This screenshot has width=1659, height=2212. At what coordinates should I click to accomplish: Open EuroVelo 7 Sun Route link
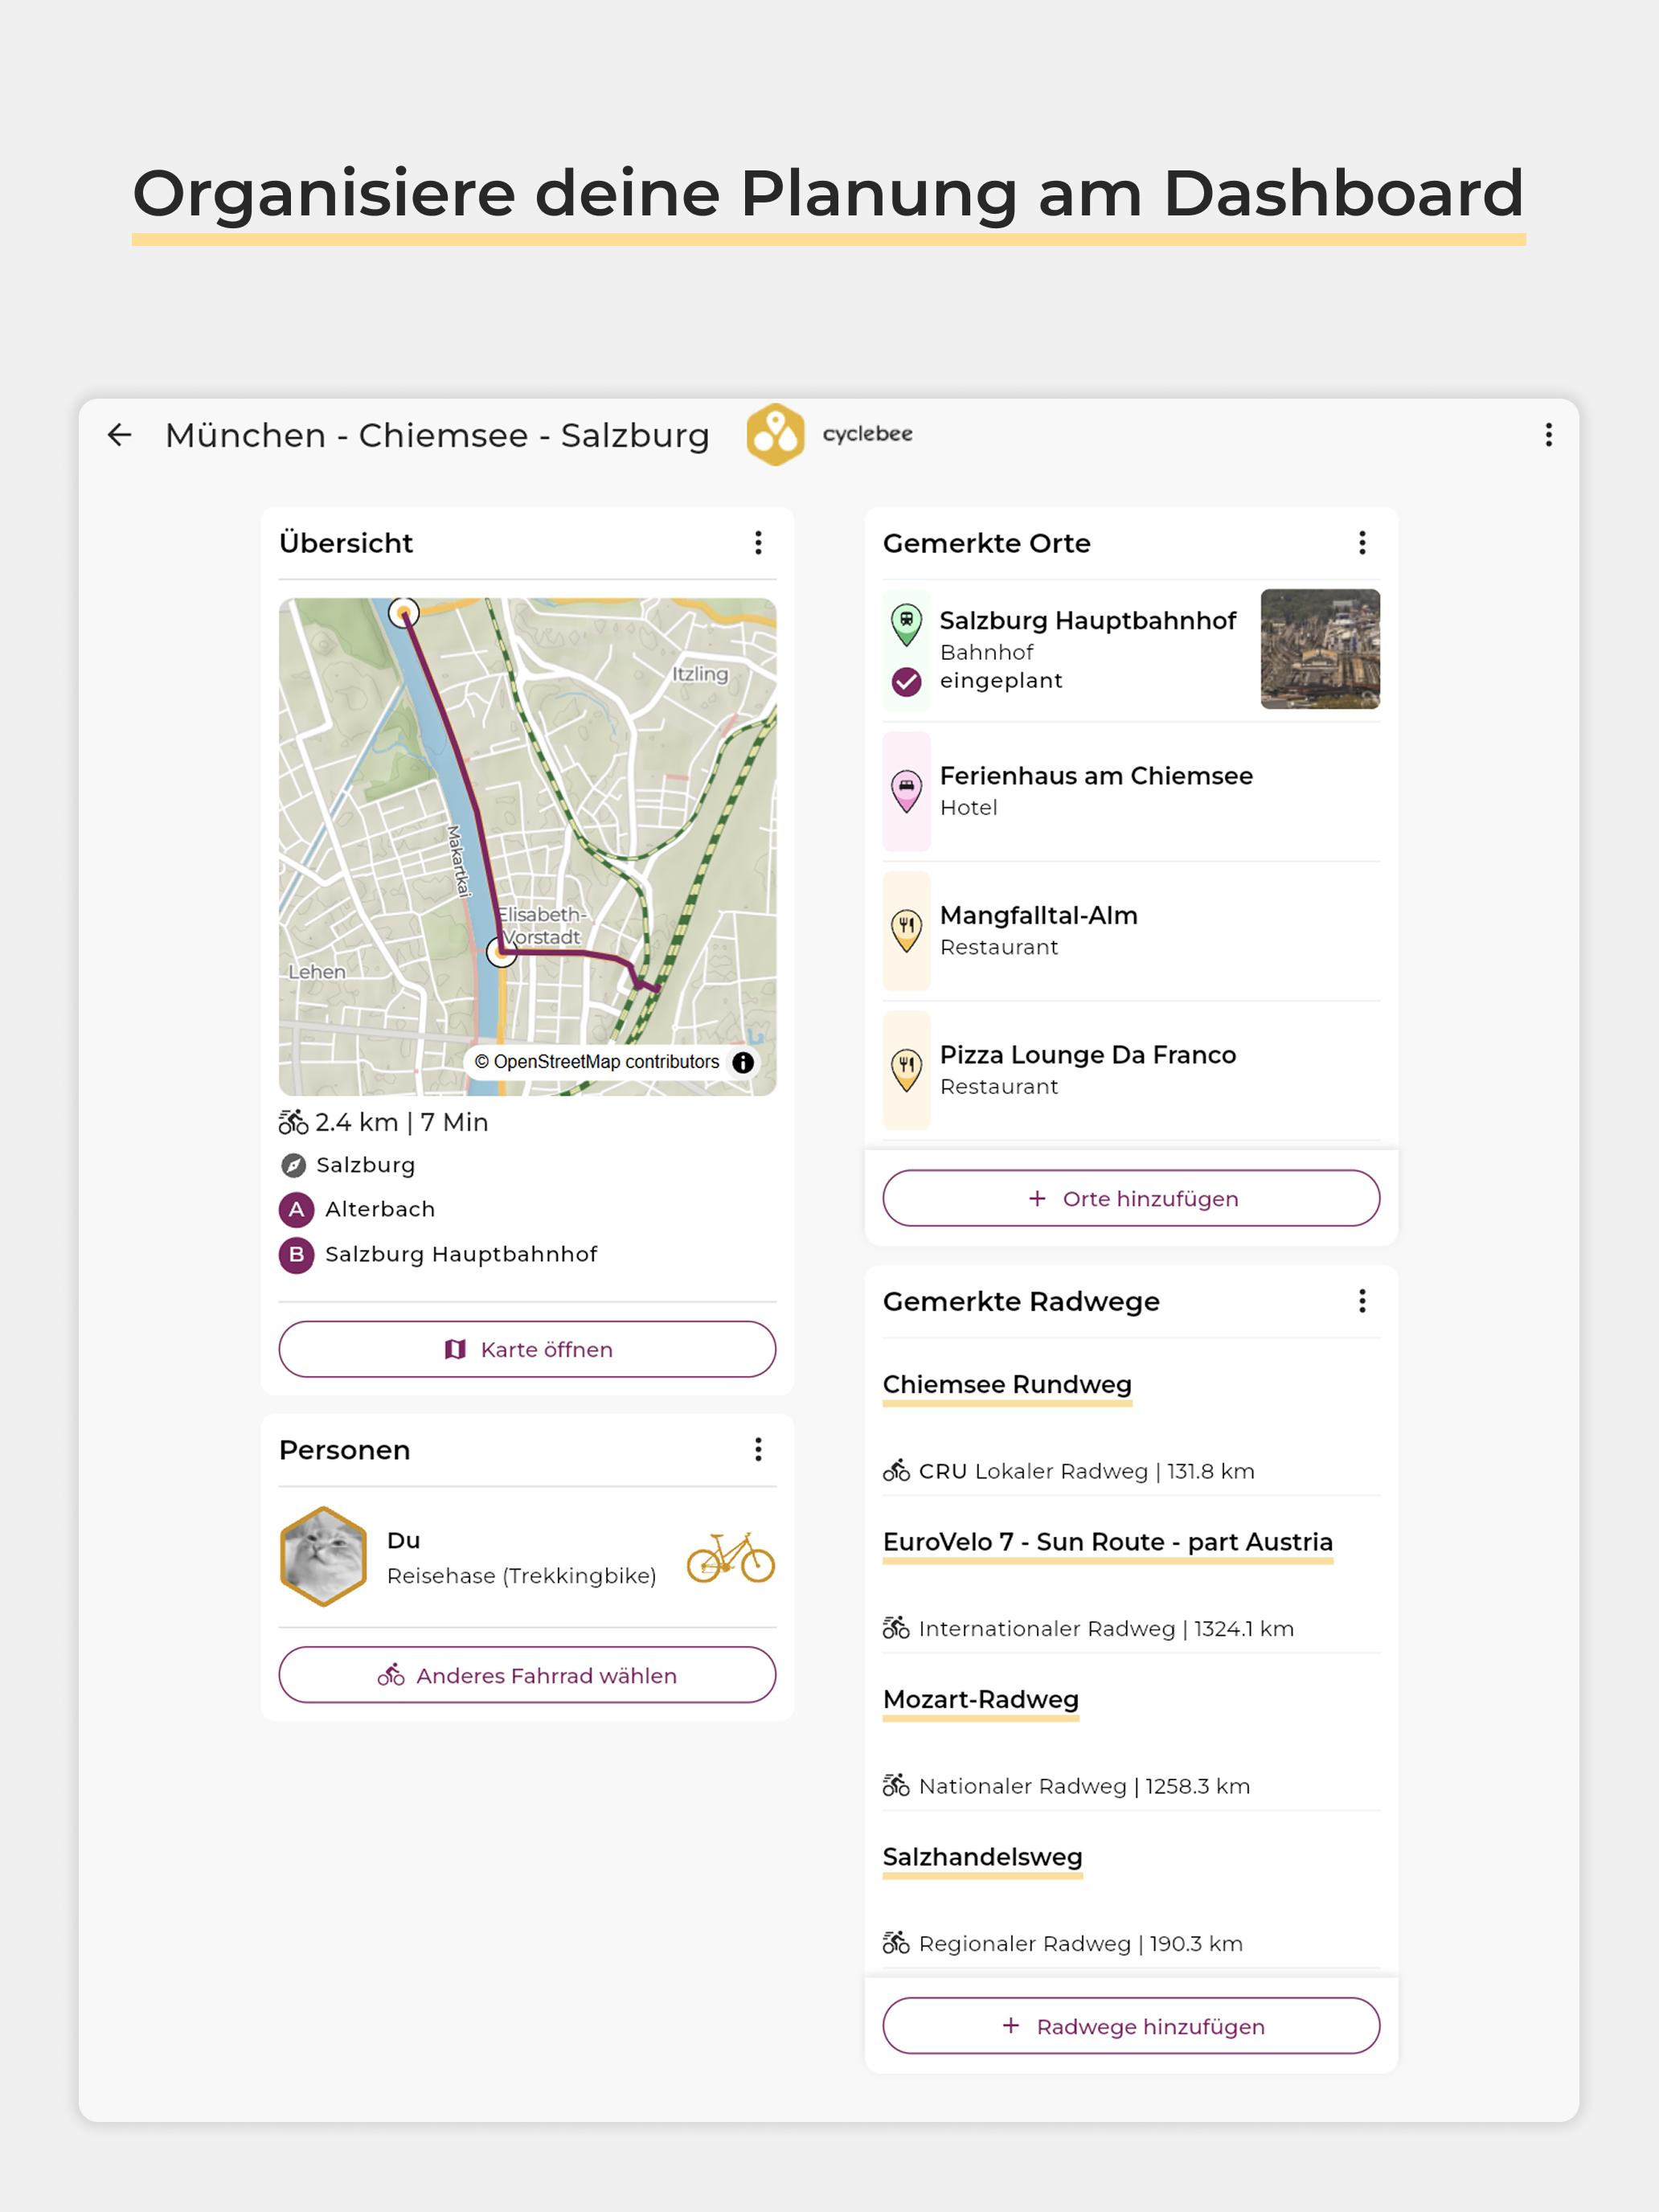click(x=1108, y=1542)
